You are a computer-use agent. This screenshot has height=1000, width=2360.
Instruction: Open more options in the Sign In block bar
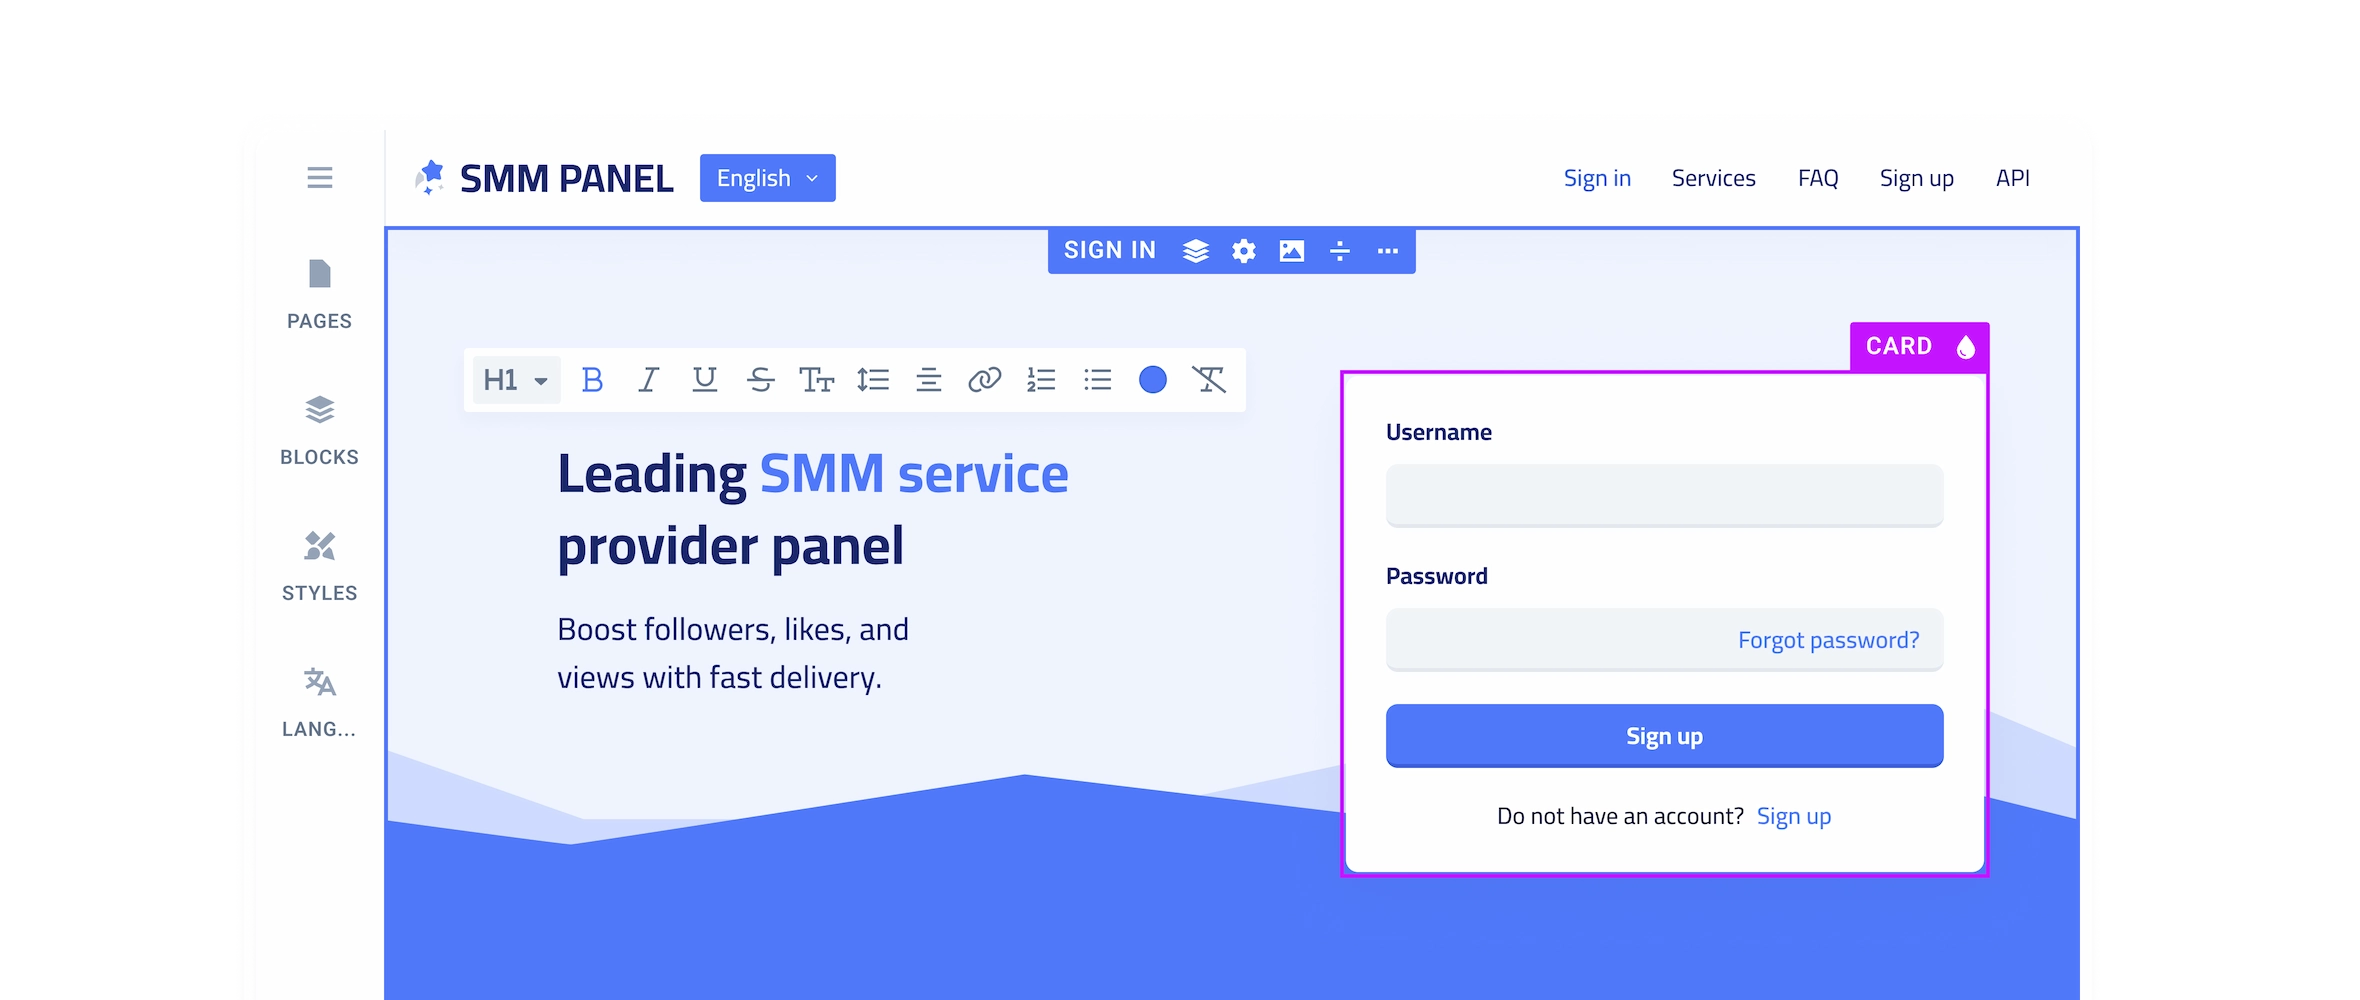[1388, 251]
